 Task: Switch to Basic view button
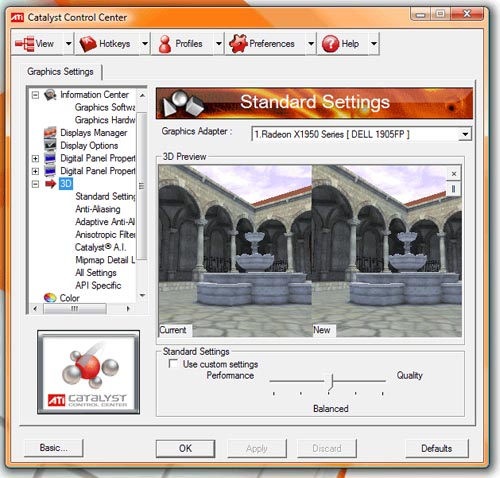coord(54,448)
